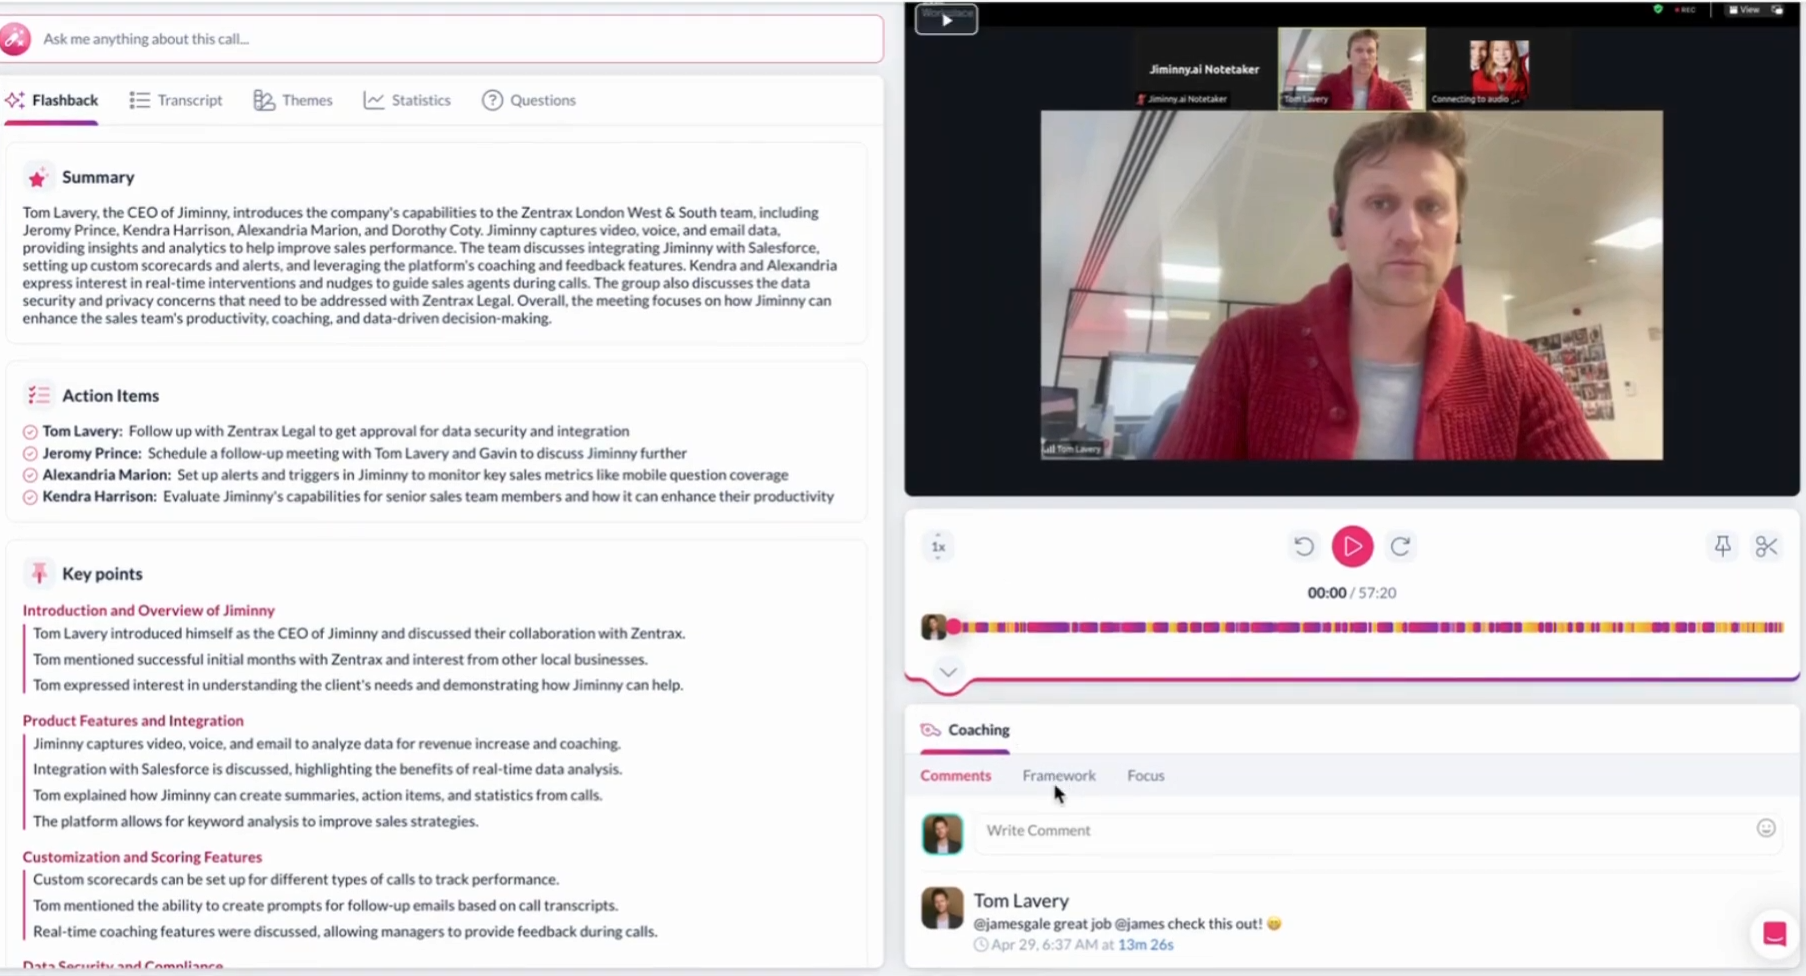
Task: Open the Flashback tab
Action: (51, 100)
